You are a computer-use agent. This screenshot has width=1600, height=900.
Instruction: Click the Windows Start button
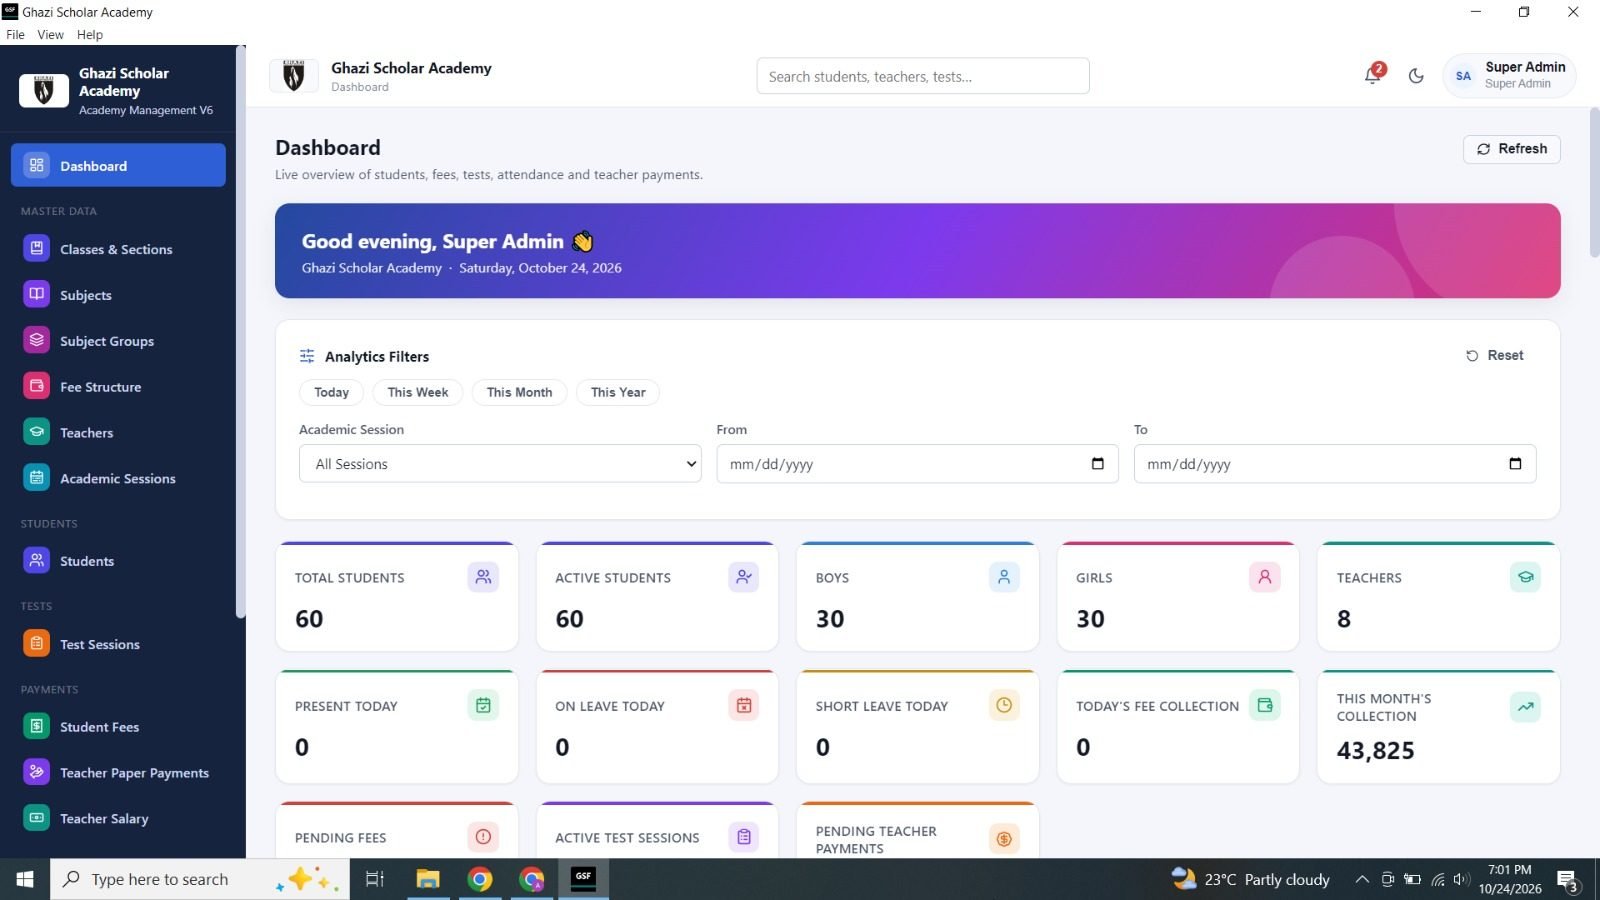[25, 879]
